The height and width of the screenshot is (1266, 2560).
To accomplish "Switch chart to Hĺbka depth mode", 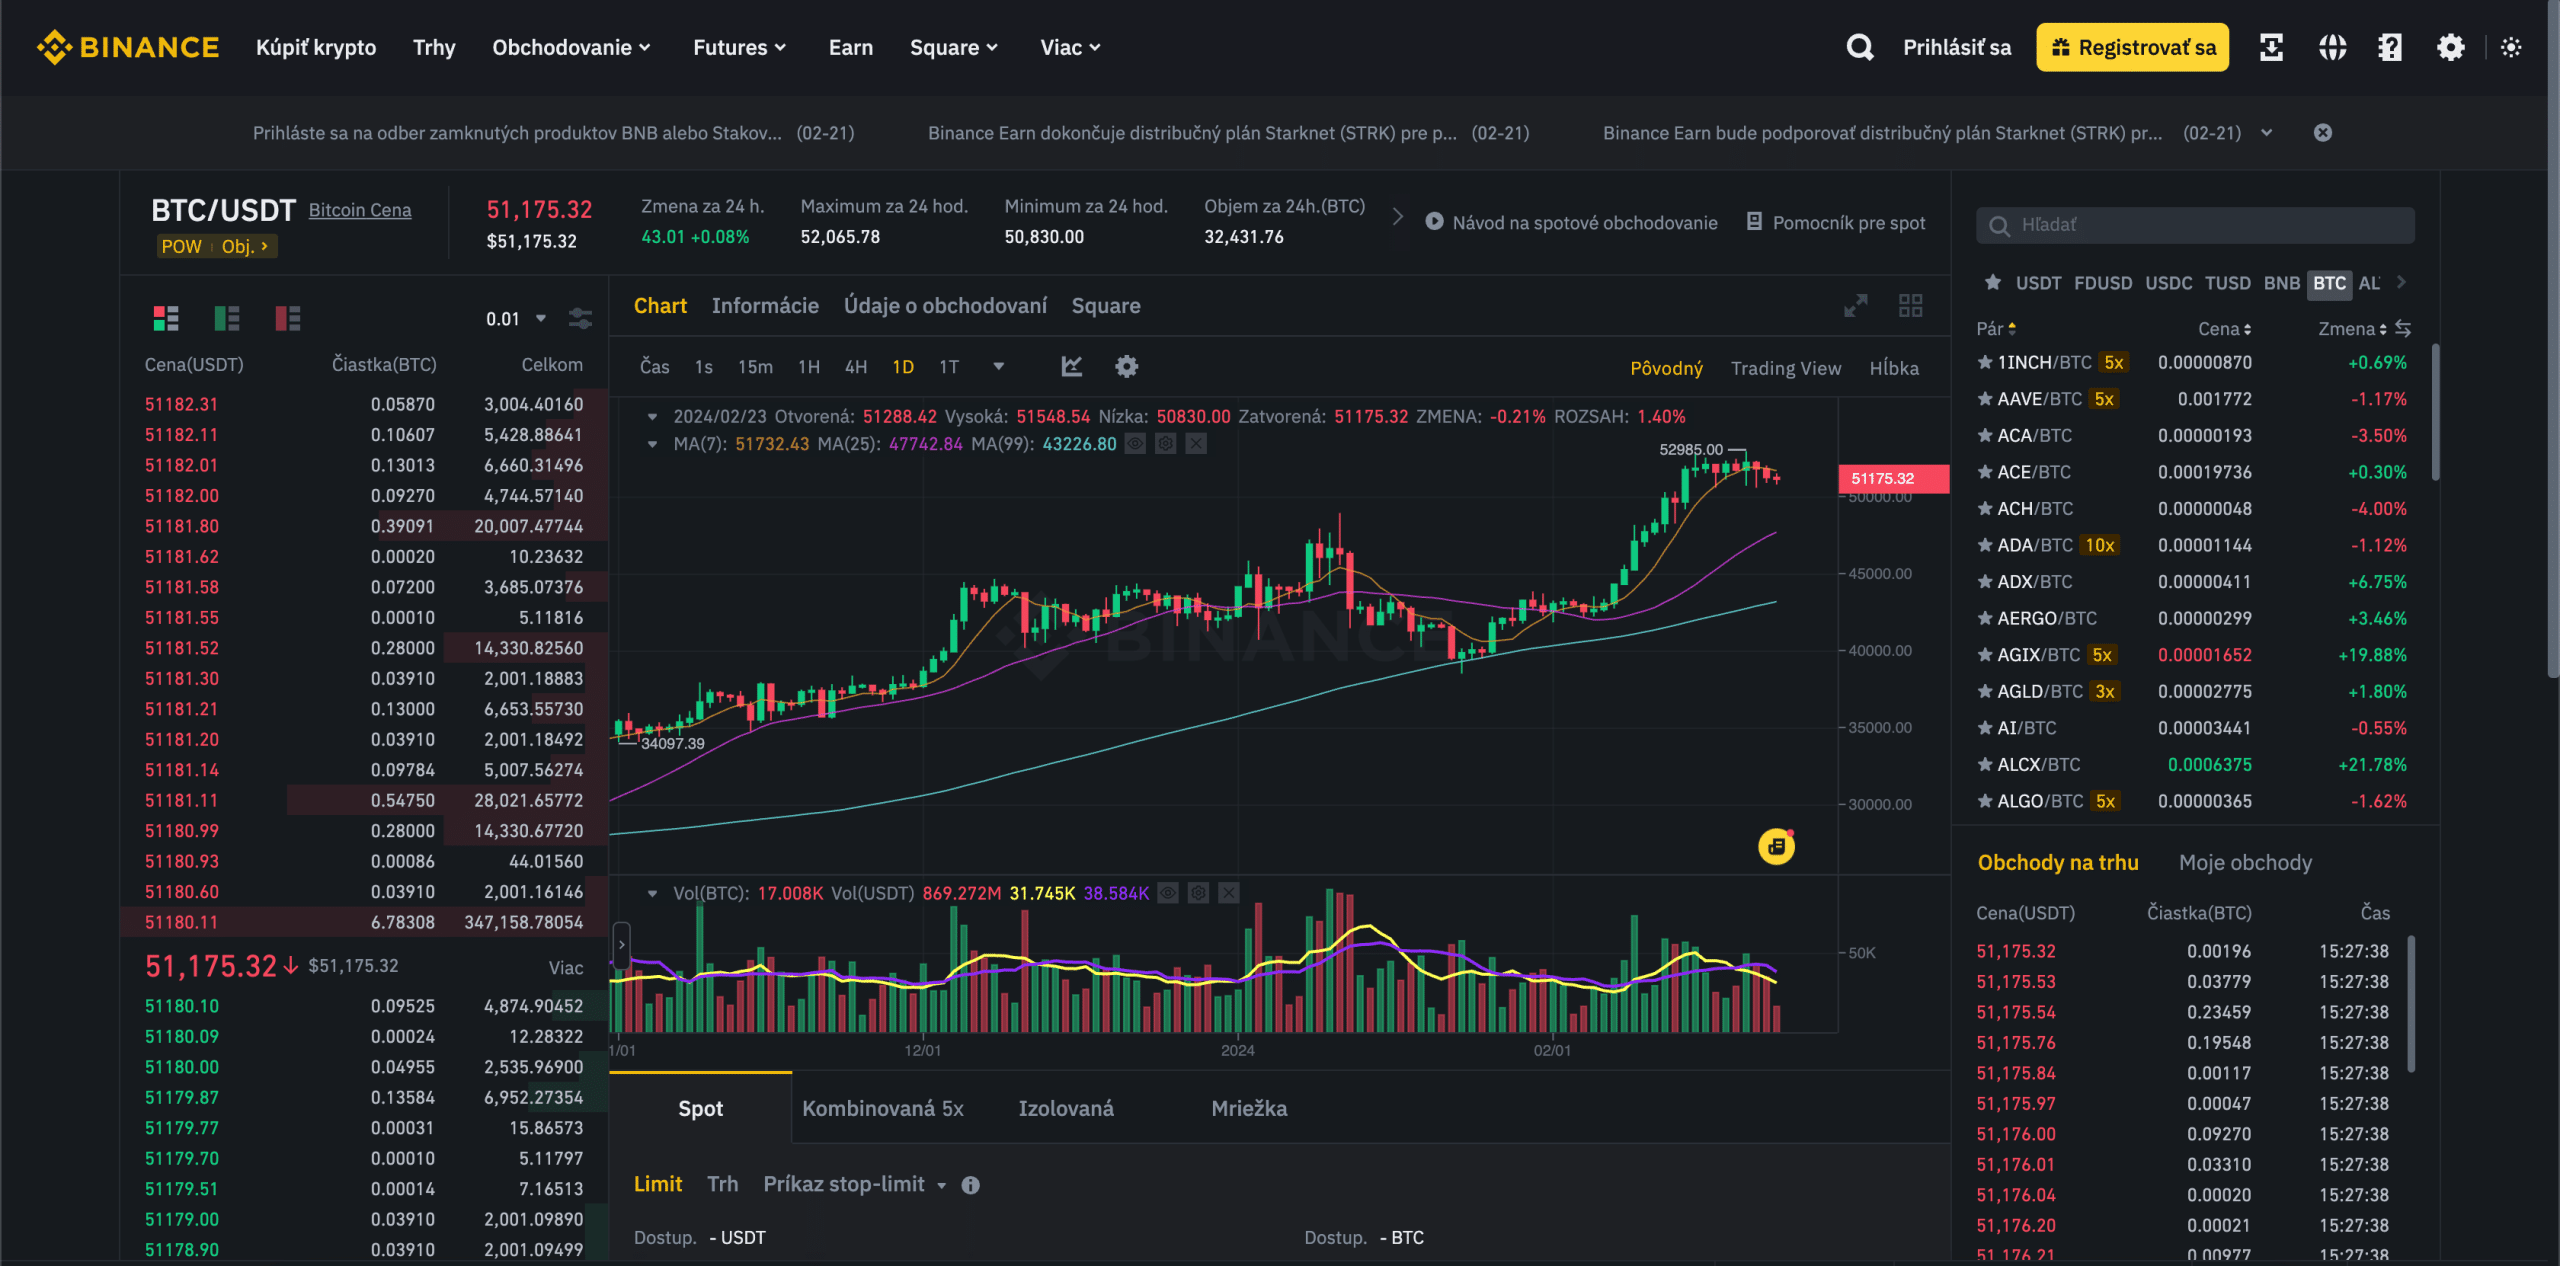I will pyautogui.click(x=1894, y=368).
